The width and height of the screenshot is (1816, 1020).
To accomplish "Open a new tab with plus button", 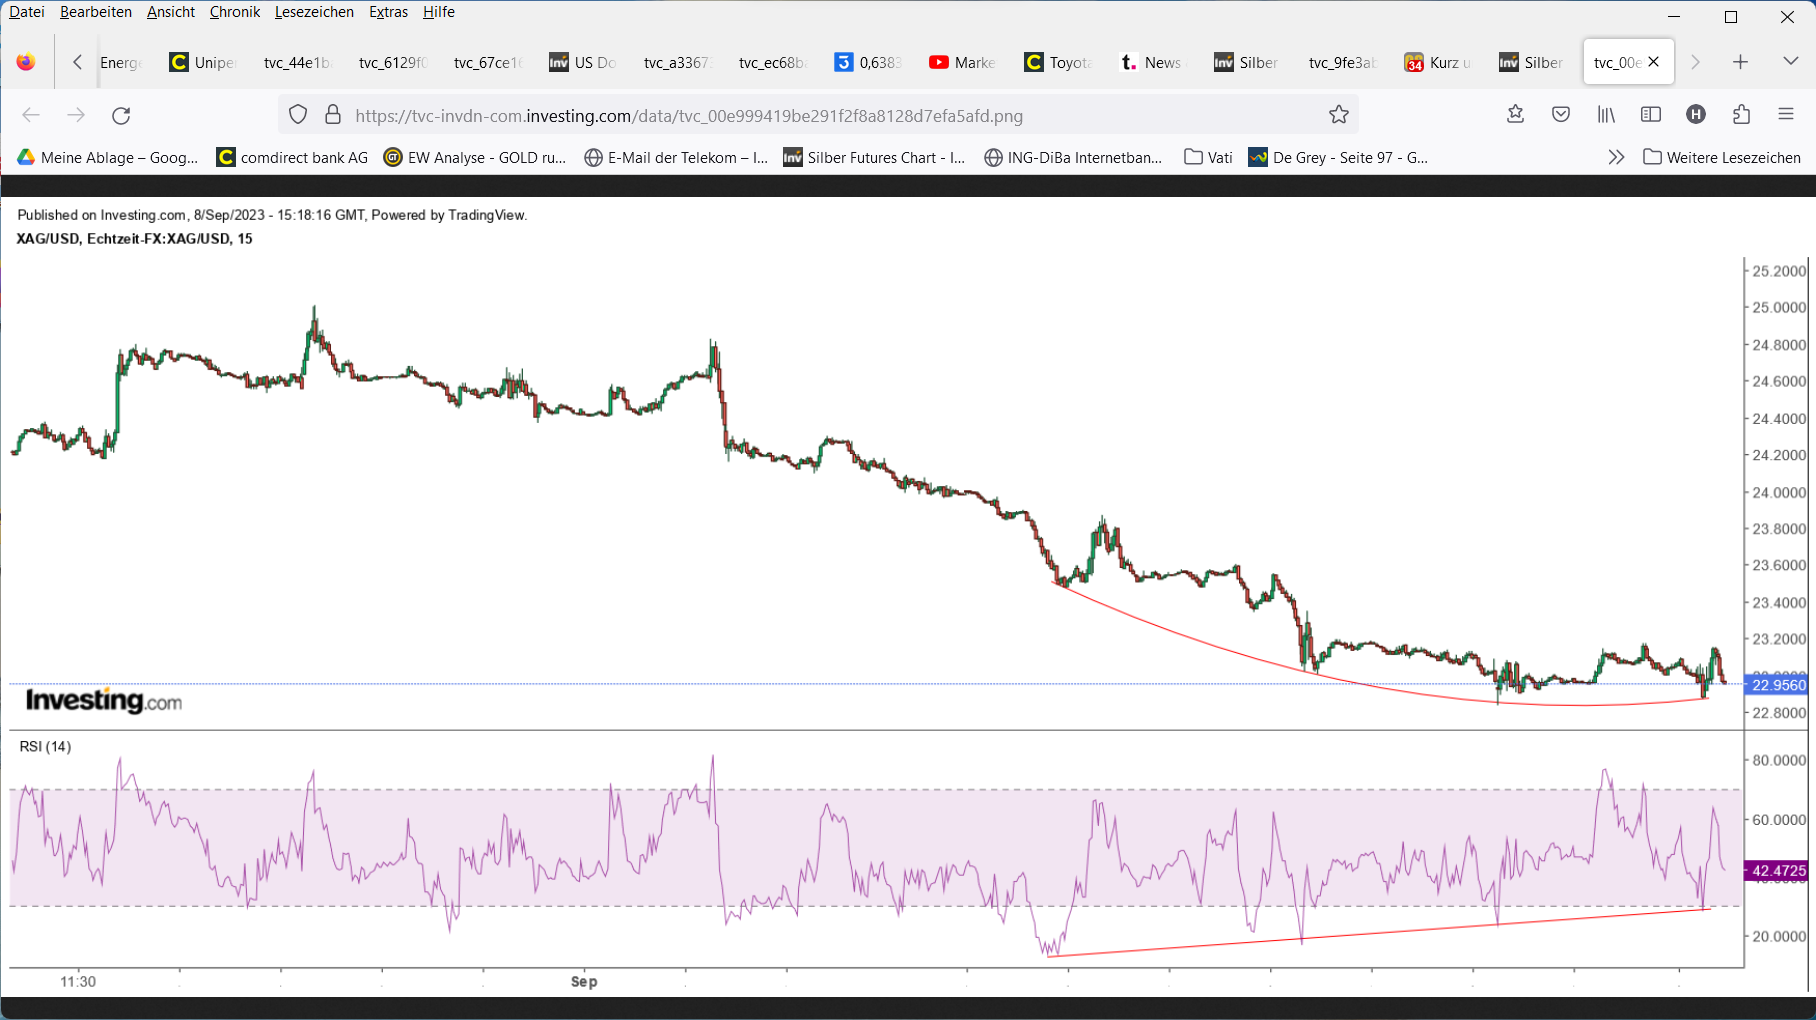I will [1740, 62].
